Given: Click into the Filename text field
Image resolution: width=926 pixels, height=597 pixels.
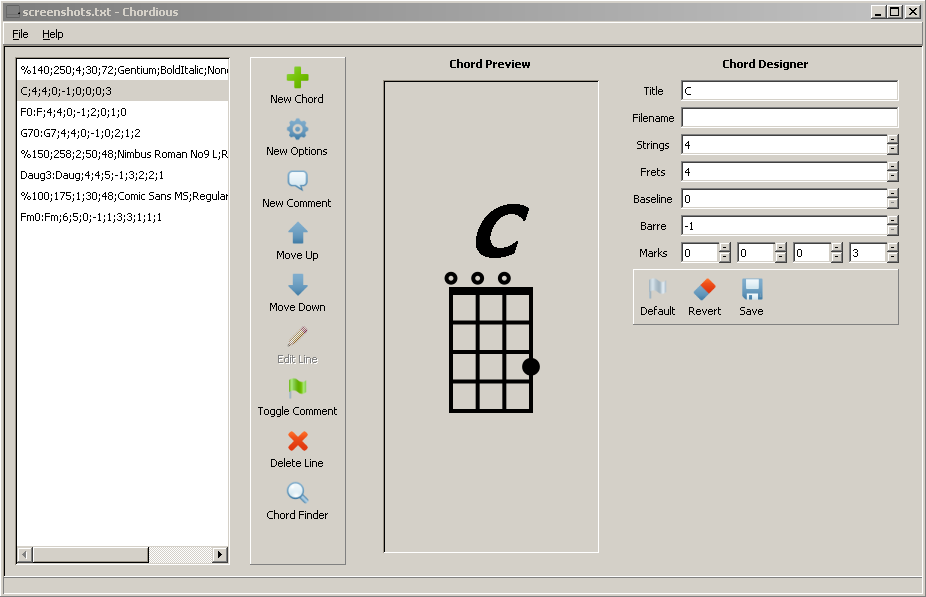Looking at the screenshot, I should click(x=789, y=118).
